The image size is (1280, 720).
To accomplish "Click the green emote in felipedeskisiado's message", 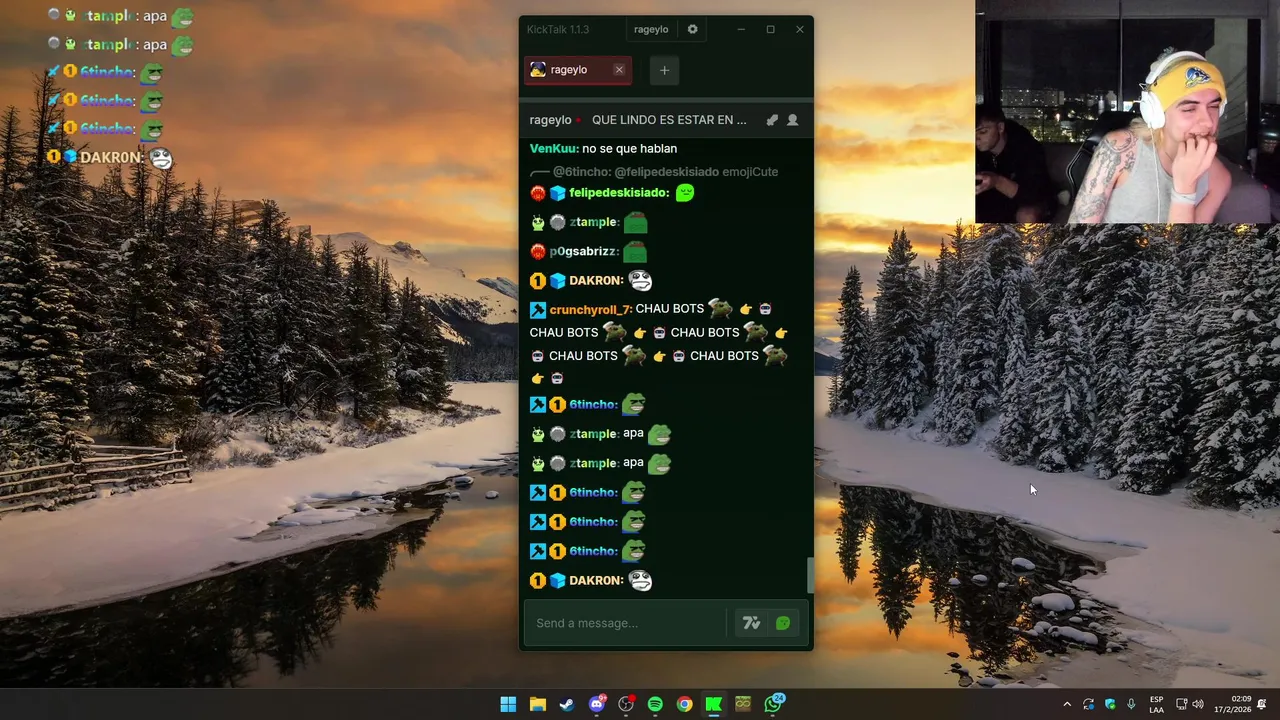I will (685, 193).
